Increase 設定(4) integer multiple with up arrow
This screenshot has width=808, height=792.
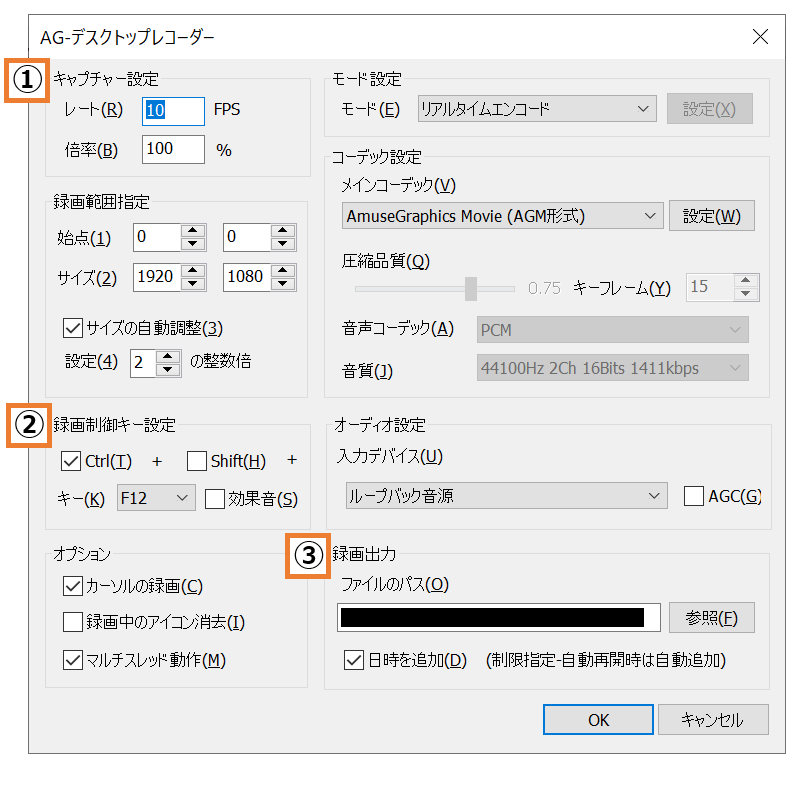167,356
